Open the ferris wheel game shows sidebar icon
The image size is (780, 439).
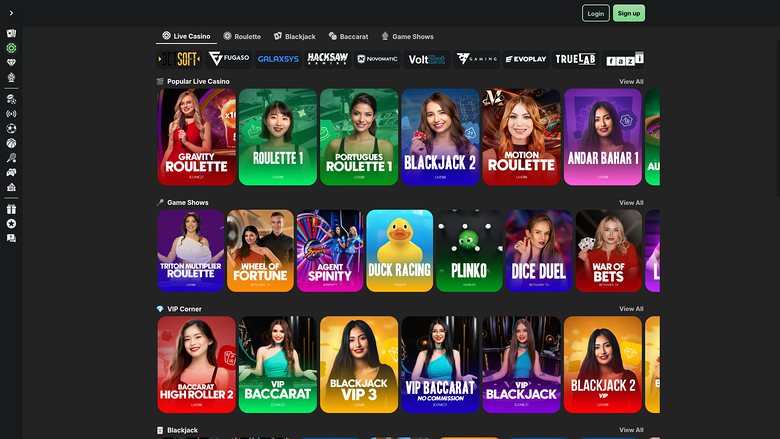(x=11, y=77)
